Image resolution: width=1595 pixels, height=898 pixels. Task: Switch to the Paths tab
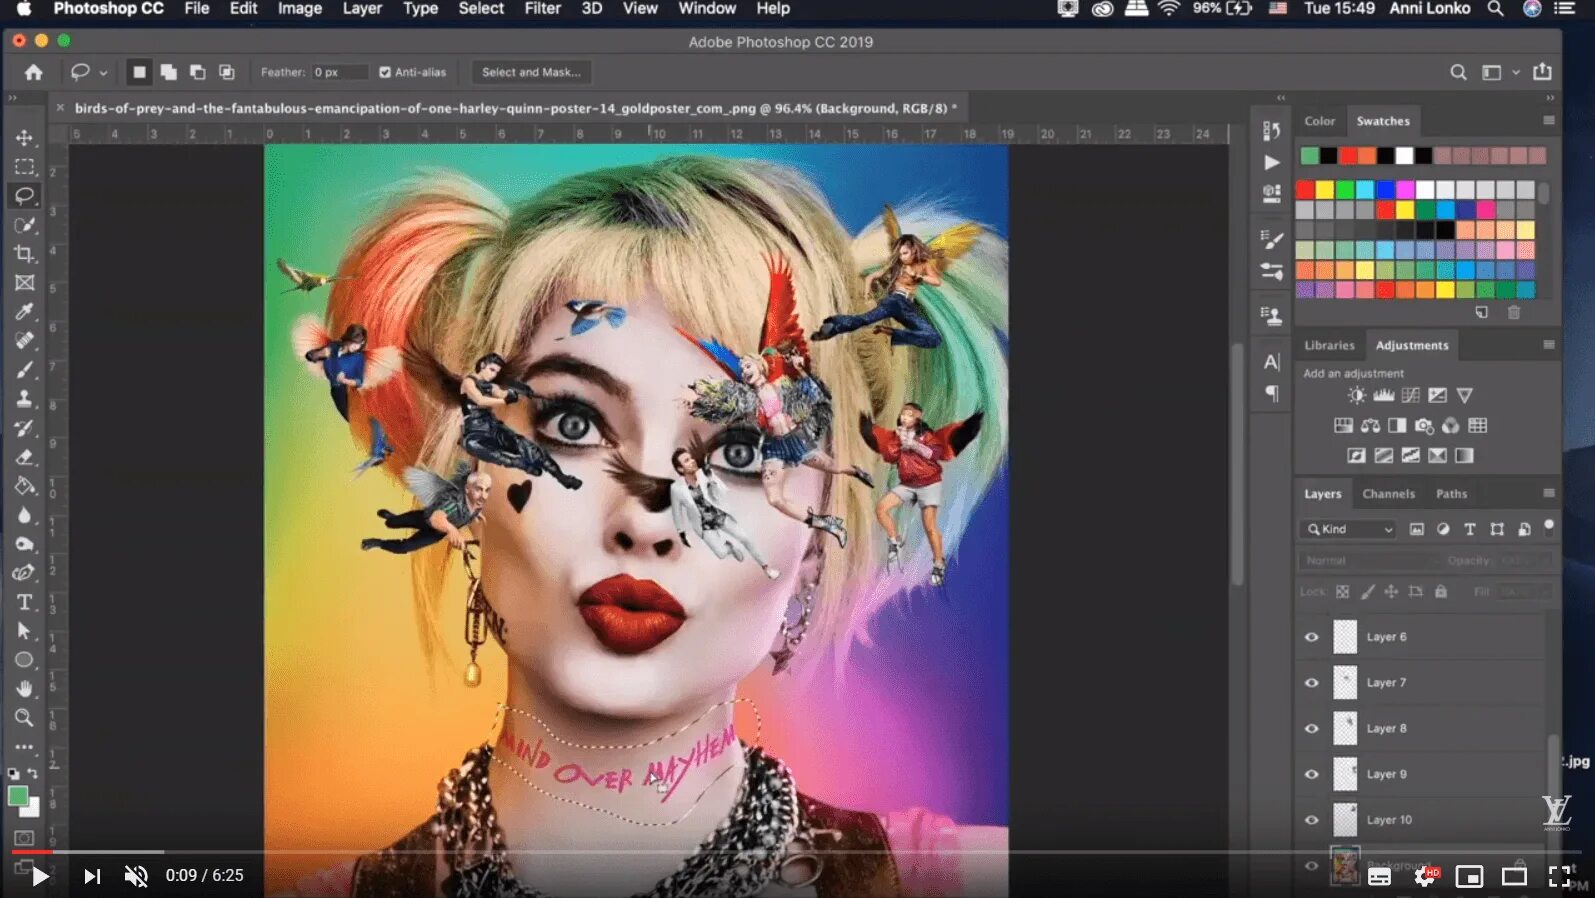(1451, 494)
